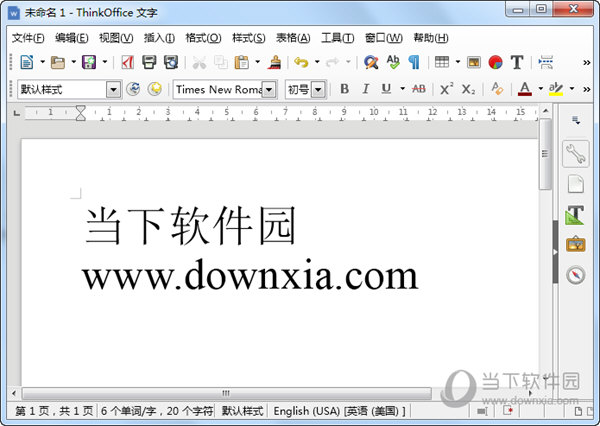Toggle Bold formatting
Screen dimensions: 600x426
click(344, 89)
